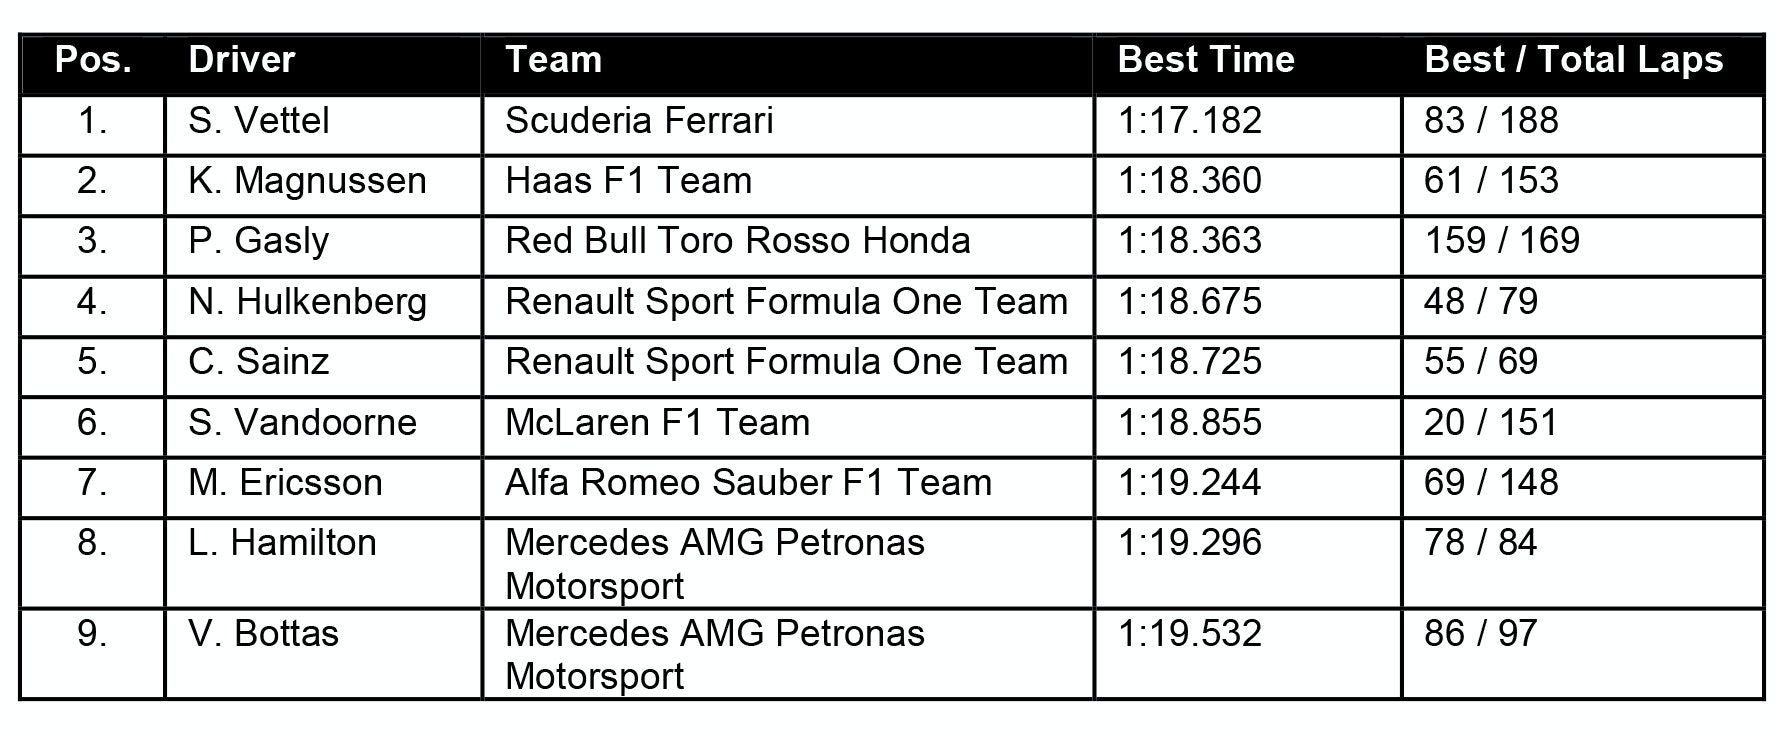Screen dimensions: 1776x738
Task: Click the Pos. column header
Action: (x=93, y=60)
